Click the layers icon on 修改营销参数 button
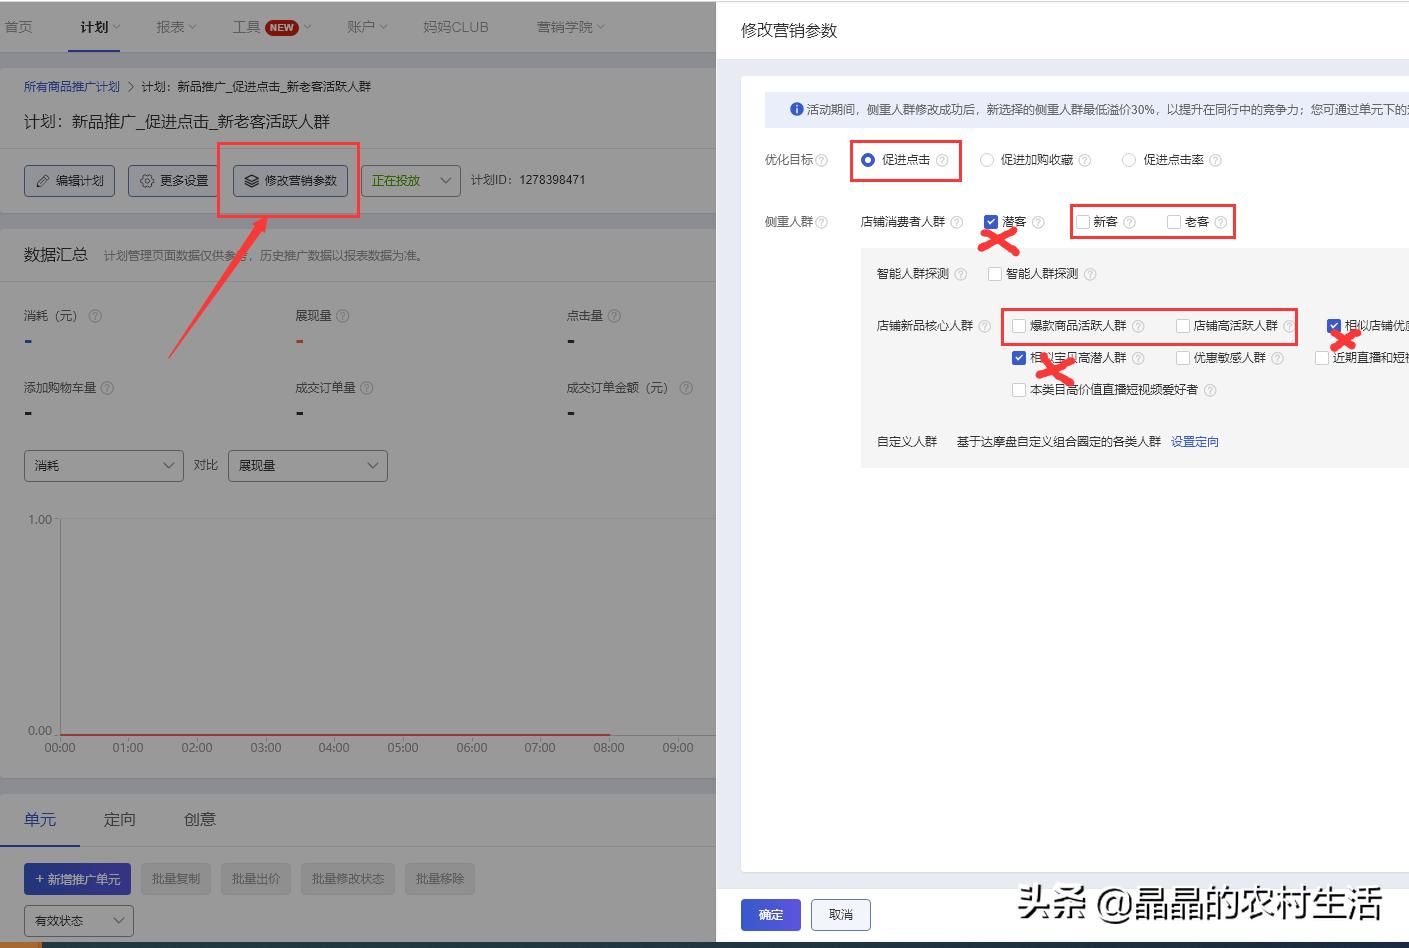 click(x=248, y=181)
